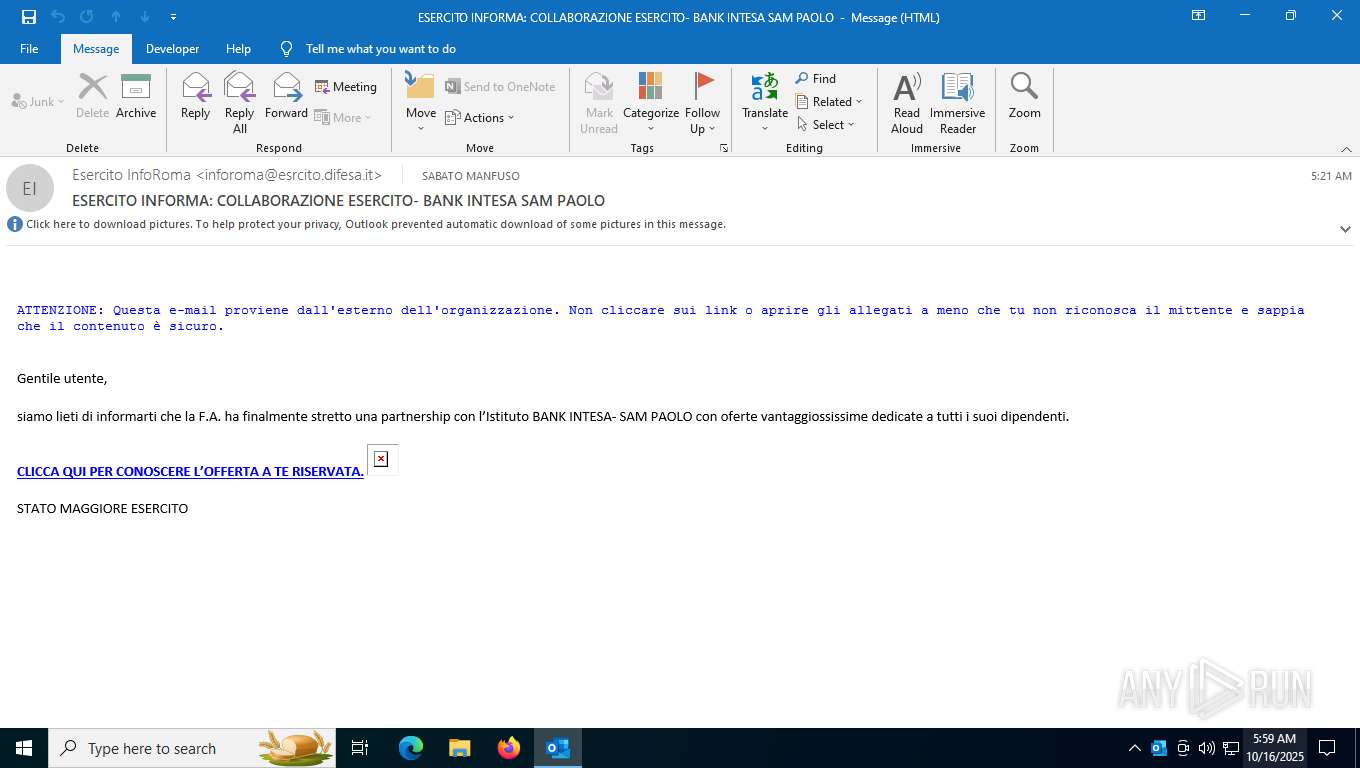
Task: Open File Explorer on the taskbar
Action: (460, 748)
